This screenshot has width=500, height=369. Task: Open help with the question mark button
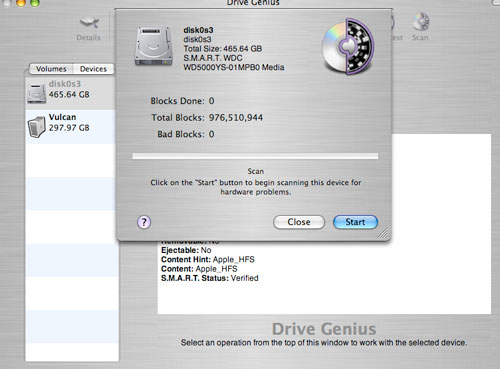[x=144, y=222]
